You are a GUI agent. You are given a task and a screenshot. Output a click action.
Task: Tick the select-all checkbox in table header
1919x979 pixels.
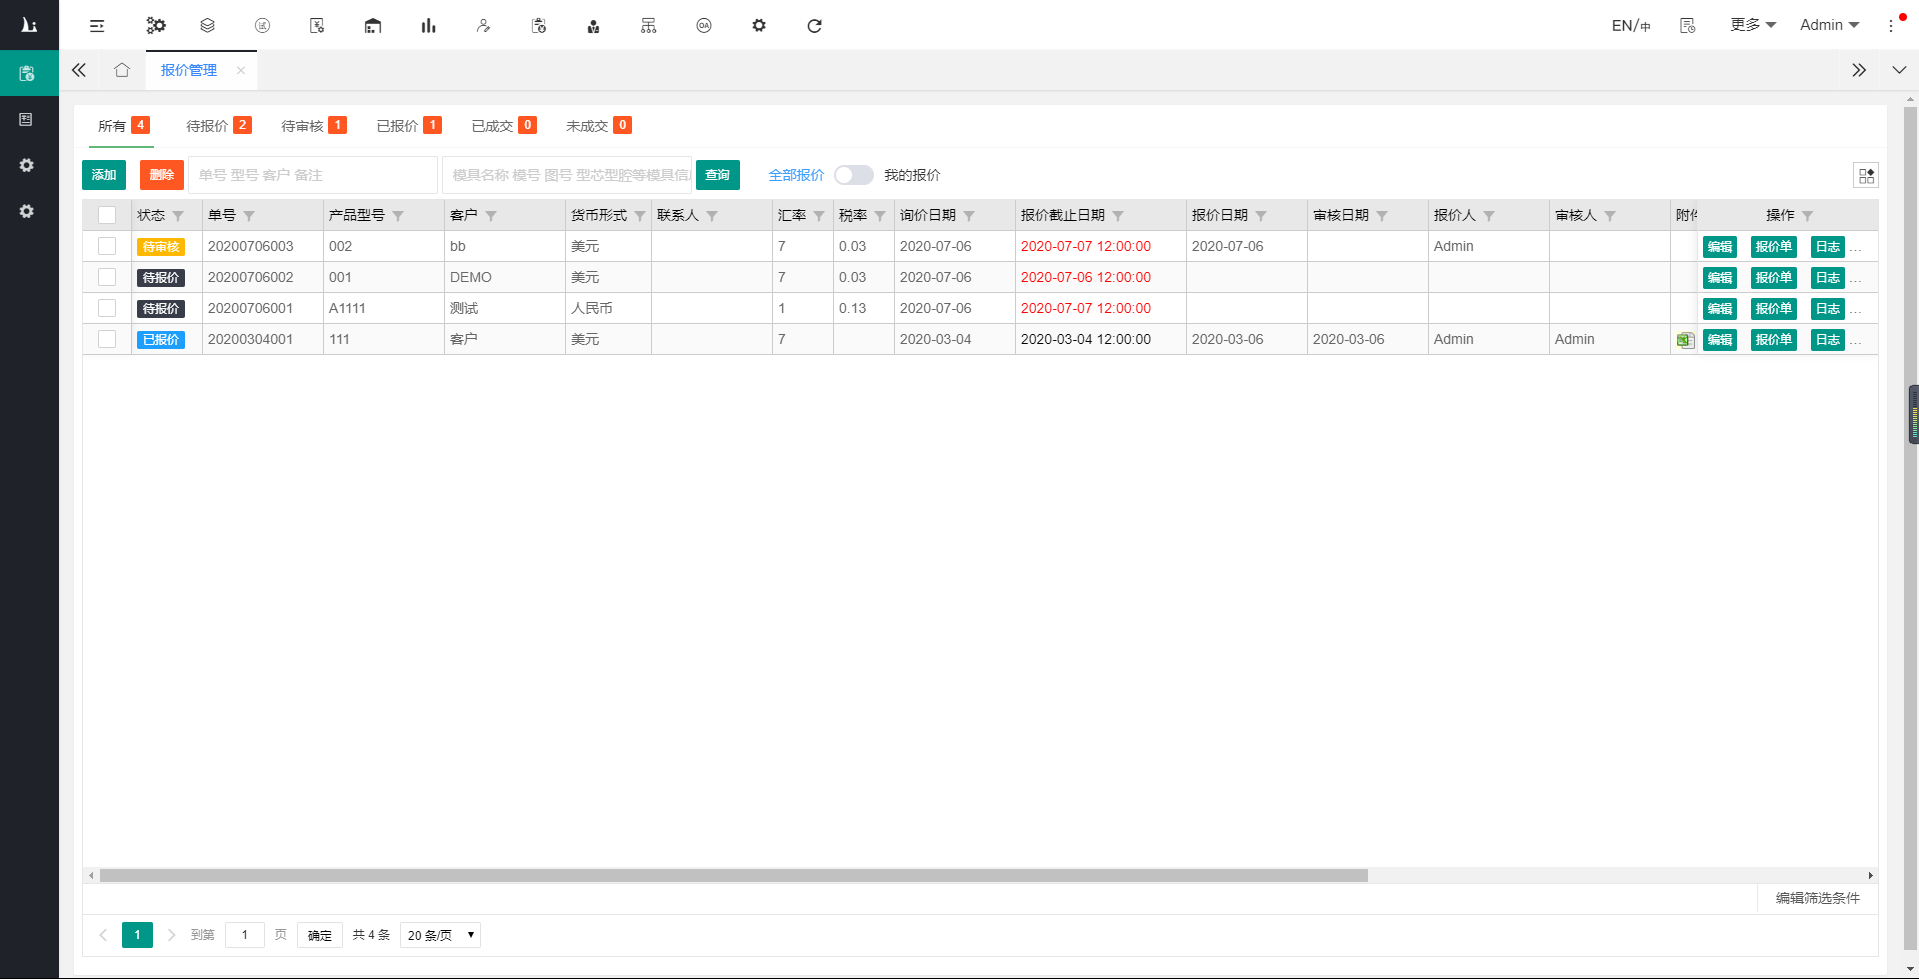click(x=107, y=215)
